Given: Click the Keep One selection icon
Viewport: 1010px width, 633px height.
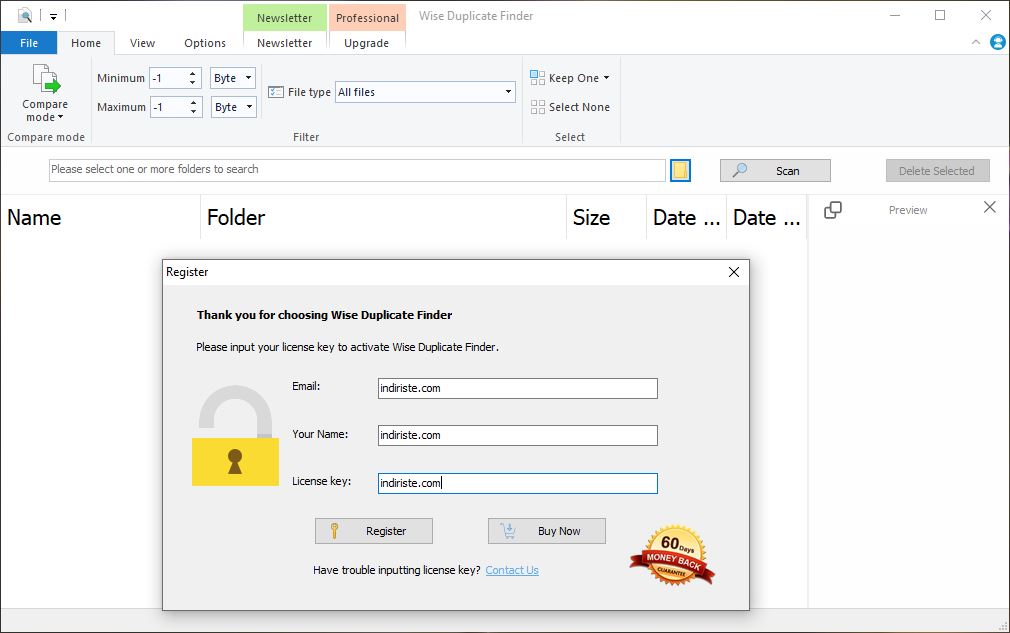Looking at the screenshot, I should 537,78.
